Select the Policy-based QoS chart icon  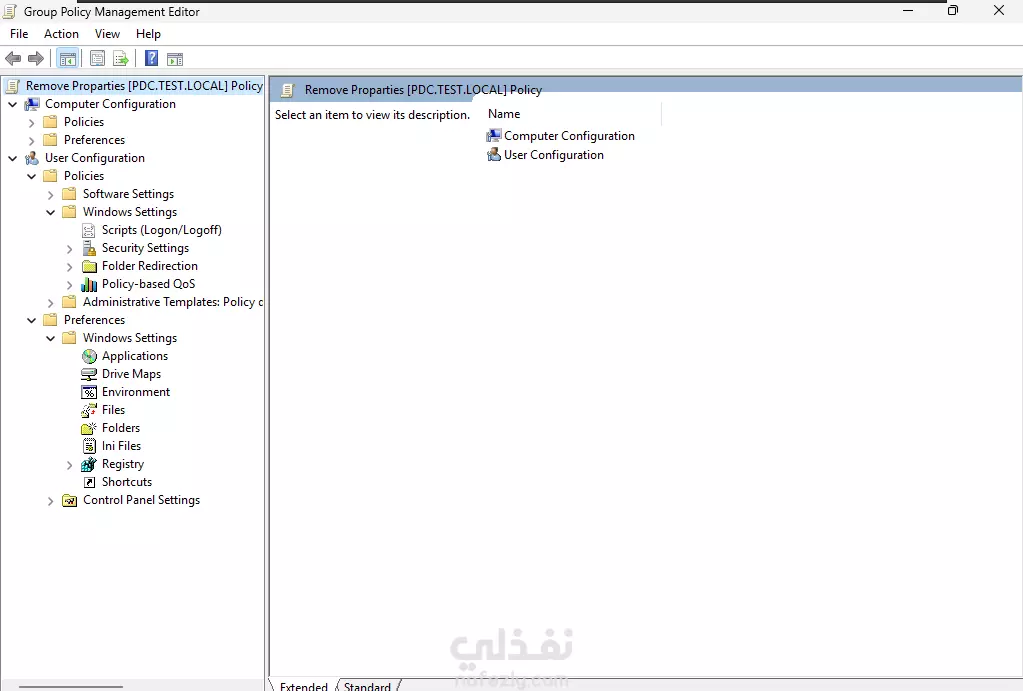click(x=89, y=284)
